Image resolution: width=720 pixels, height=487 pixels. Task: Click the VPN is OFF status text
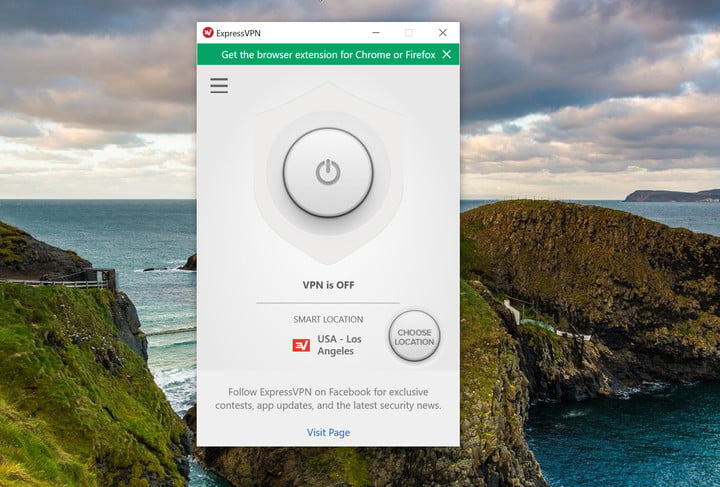(x=328, y=285)
